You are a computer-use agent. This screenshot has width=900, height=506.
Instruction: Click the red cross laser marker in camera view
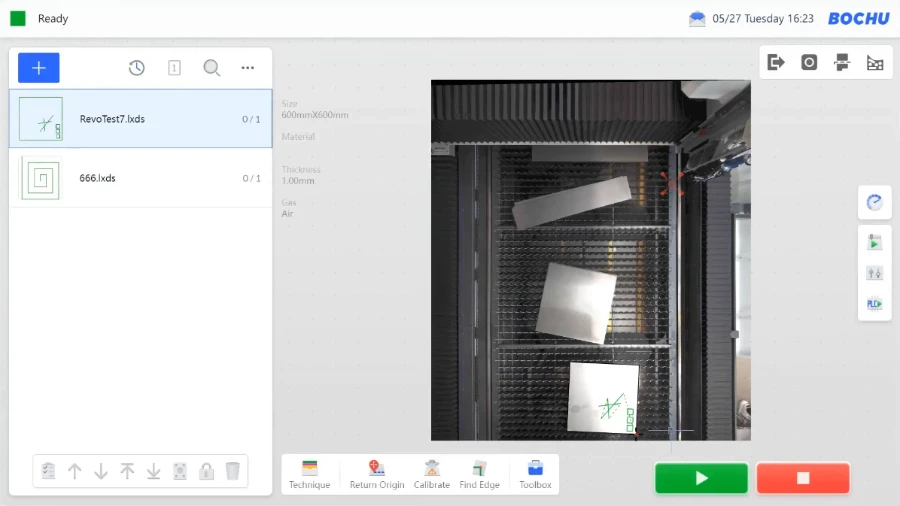tap(672, 184)
